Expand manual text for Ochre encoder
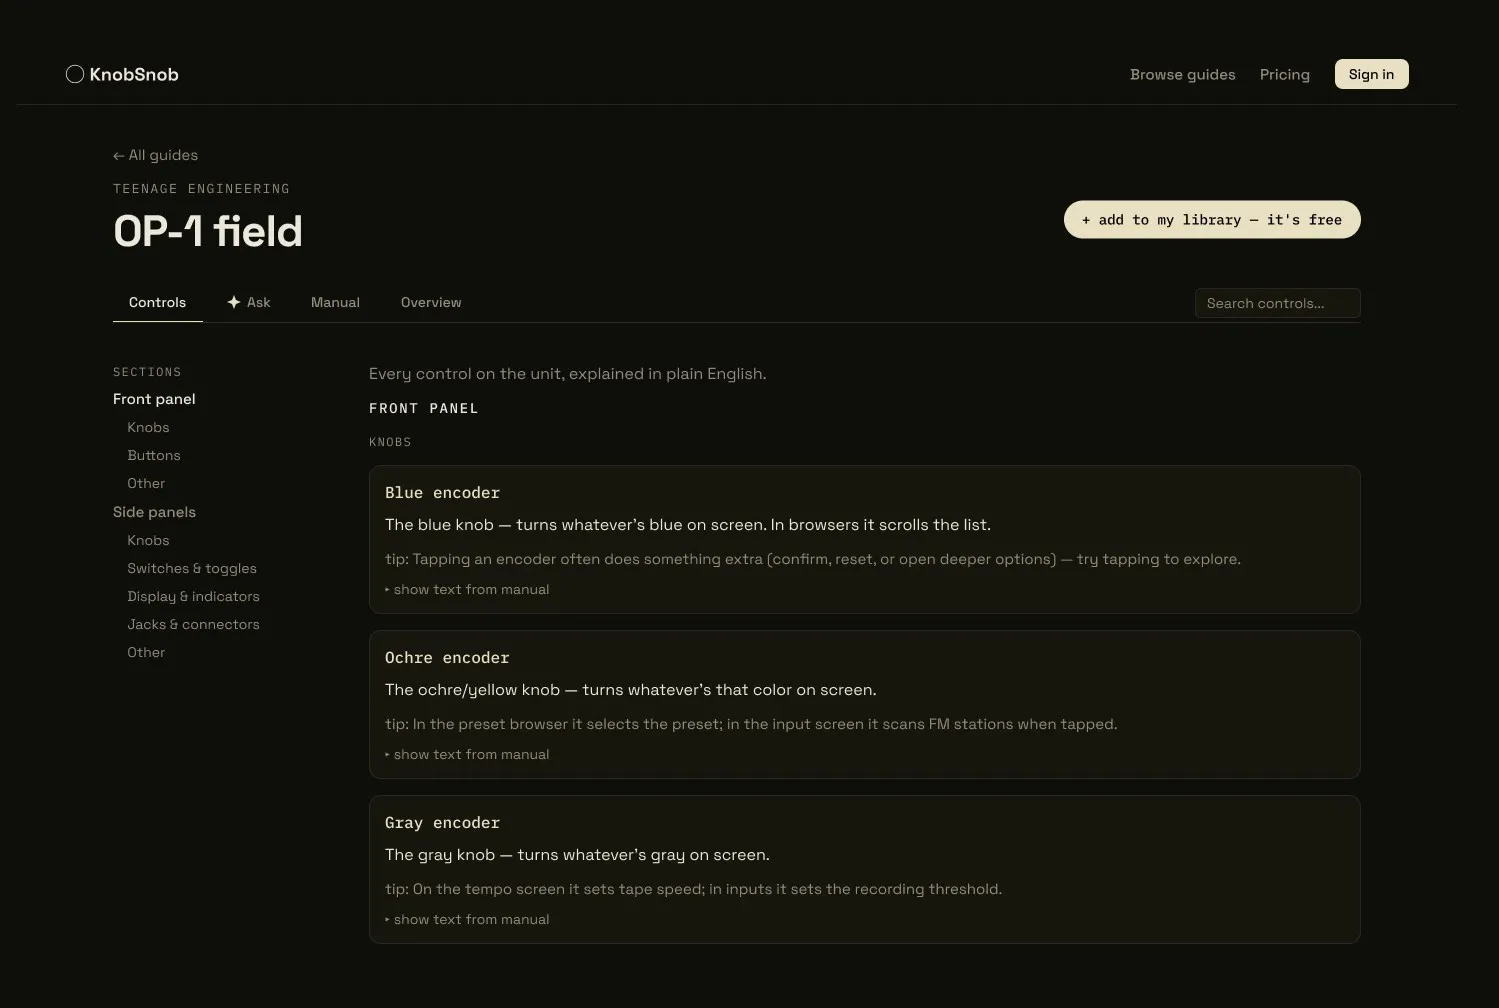Screen dimensions: 1499x1008 (x=467, y=755)
